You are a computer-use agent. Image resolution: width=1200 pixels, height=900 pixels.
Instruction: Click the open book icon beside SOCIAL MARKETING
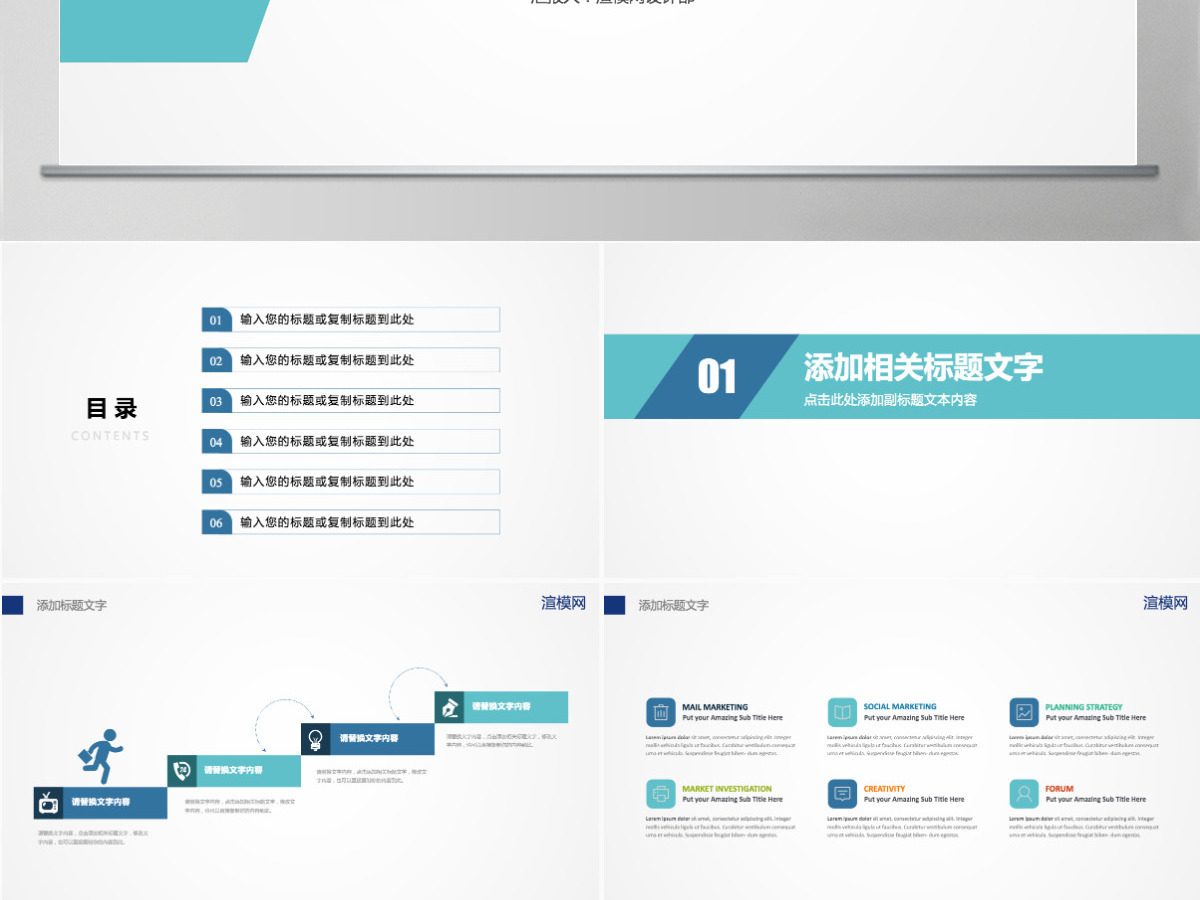[x=843, y=712]
